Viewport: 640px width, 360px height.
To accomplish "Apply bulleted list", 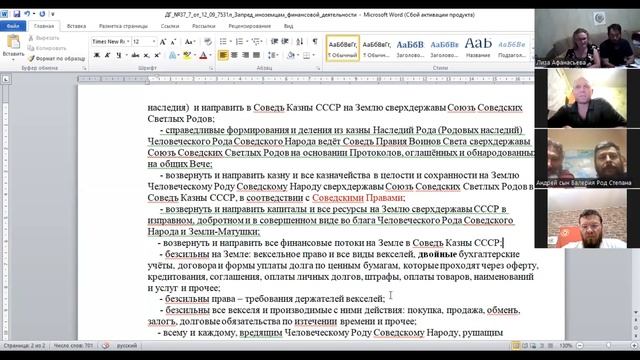I will point(223,42).
